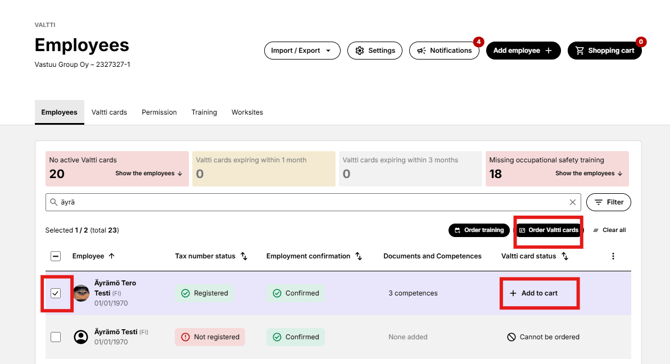Screen dimensions: 670x364
Task: Click the Äyrämö Testi employee name
Action: click(116, 332)
